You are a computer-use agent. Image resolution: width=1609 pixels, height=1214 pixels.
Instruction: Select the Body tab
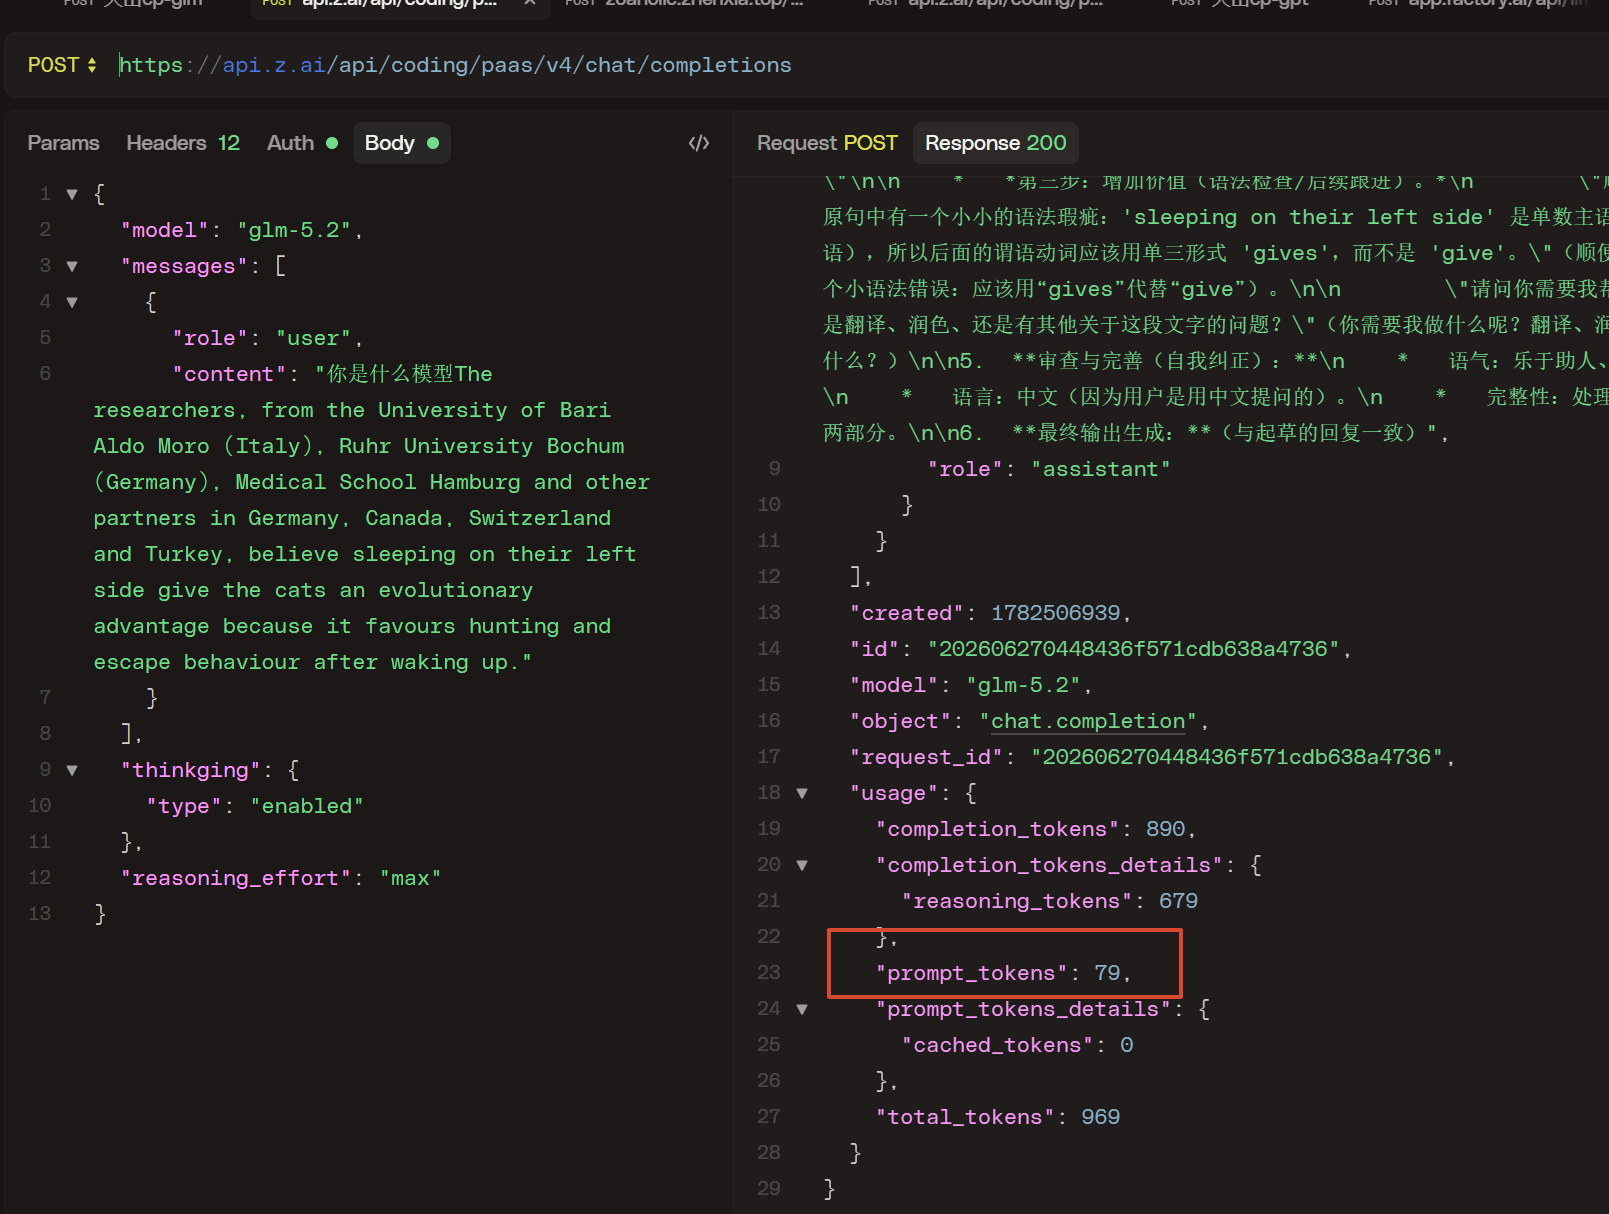tap(401, 143)
